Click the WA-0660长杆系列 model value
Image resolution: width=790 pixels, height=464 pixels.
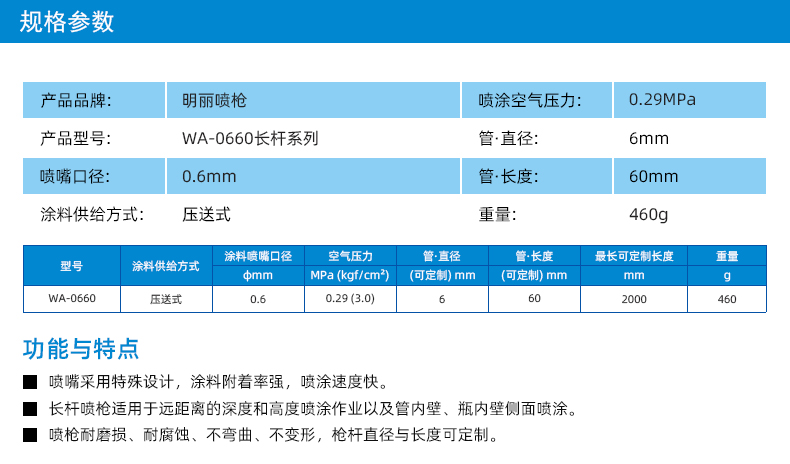pos(250,138)
